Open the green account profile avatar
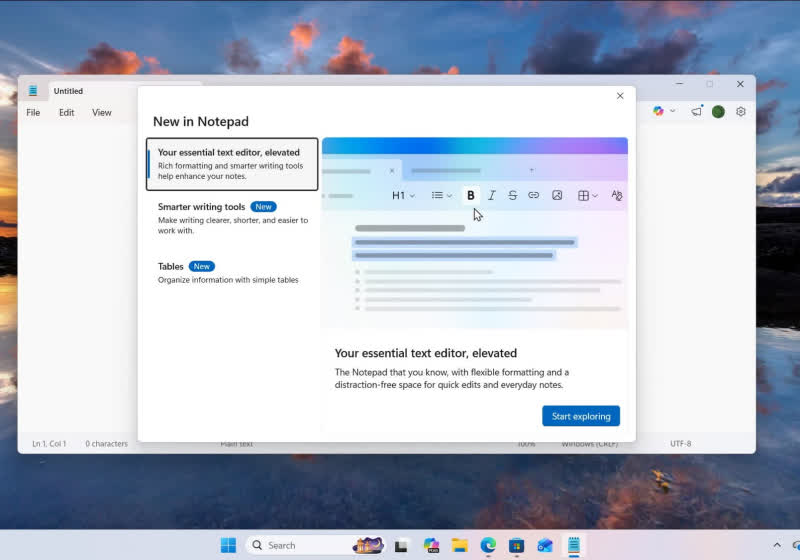 [x=718, y=112]
